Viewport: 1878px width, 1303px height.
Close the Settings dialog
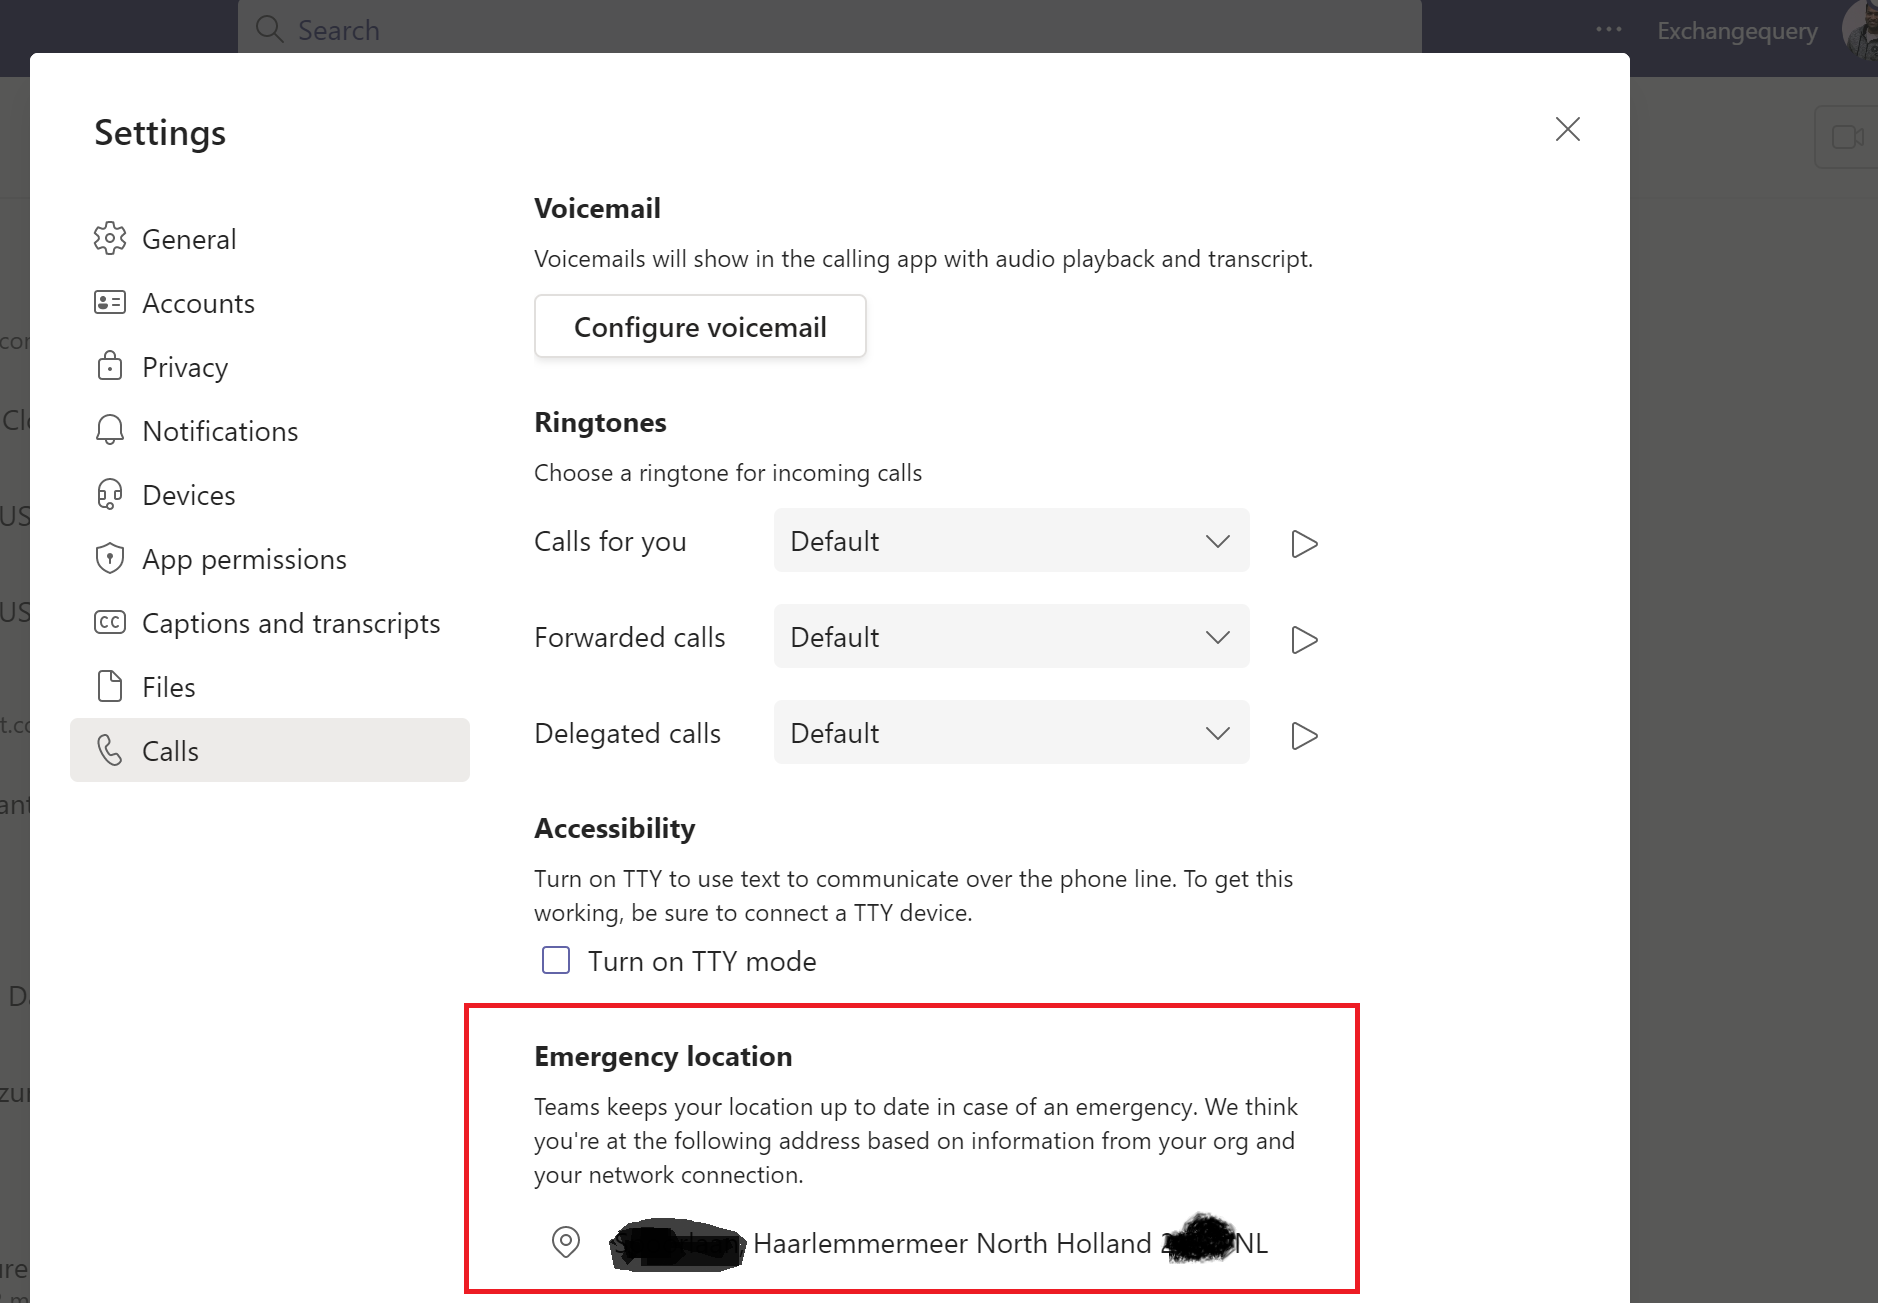(x=1567, y=129)
